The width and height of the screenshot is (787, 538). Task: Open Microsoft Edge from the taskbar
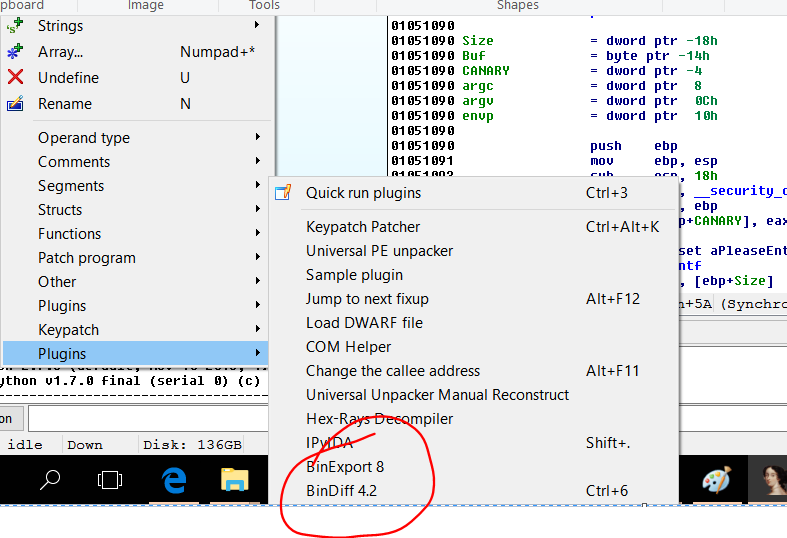click(x=174, y=480)
